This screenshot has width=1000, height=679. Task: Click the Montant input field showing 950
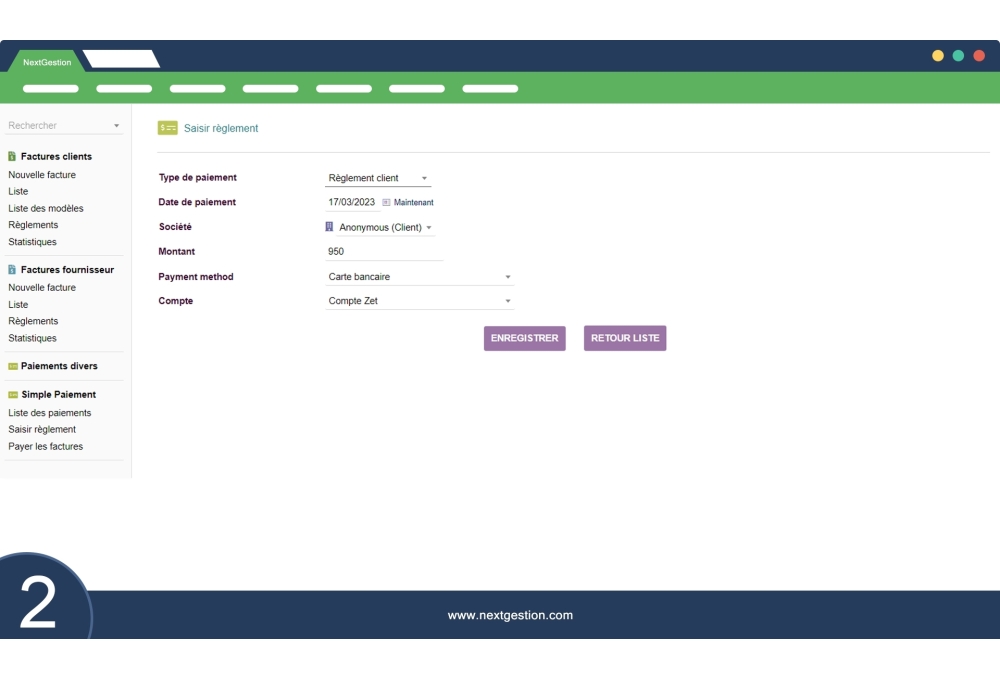pos(384,252)
